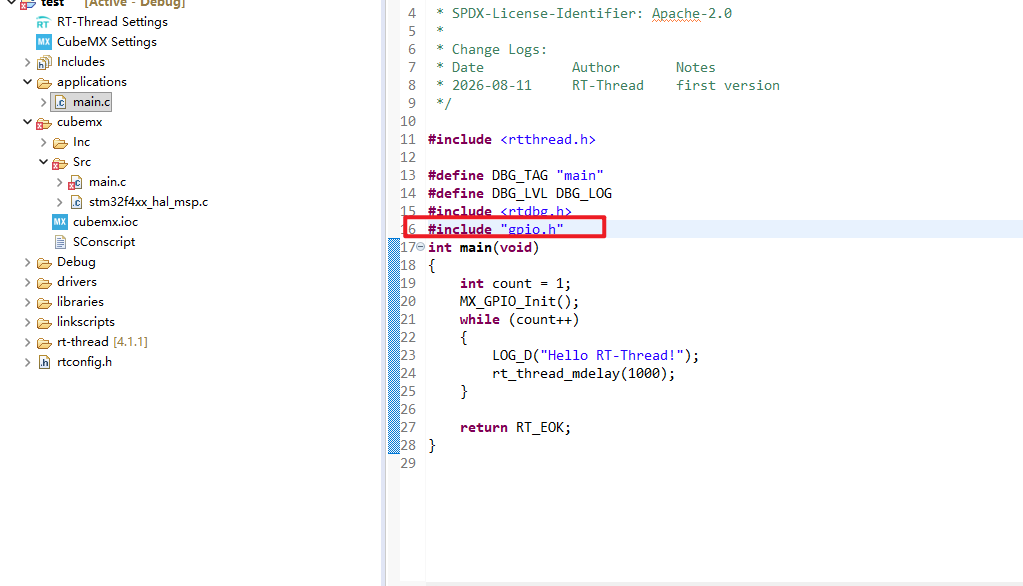Click the Src folder icon

click(60, 163)
